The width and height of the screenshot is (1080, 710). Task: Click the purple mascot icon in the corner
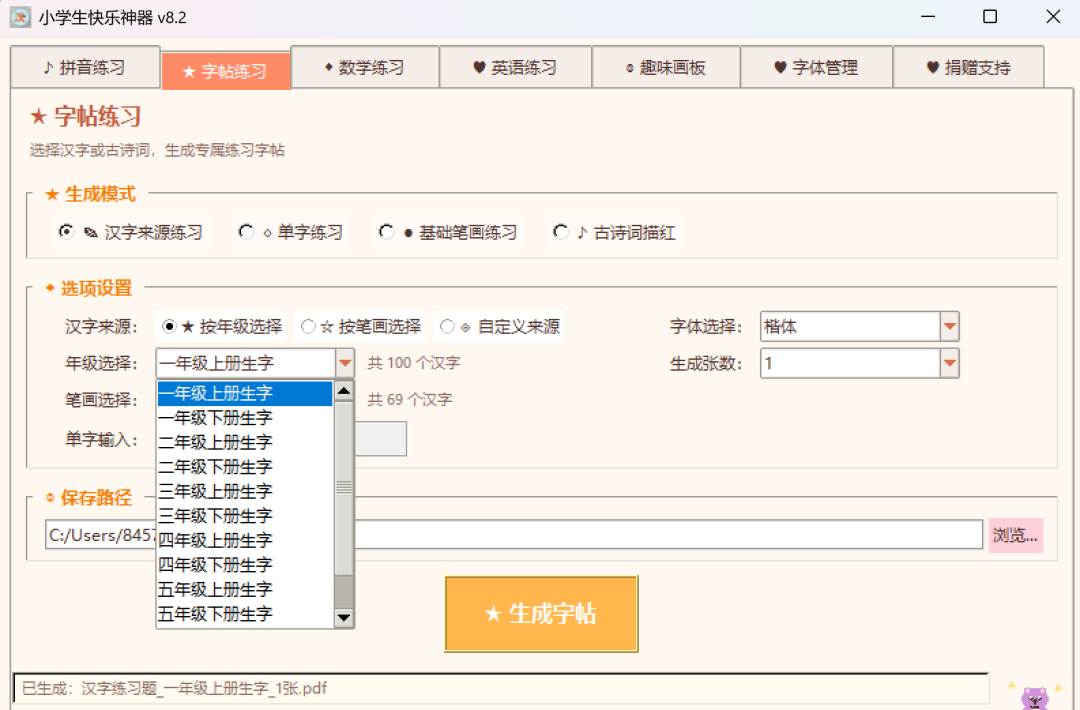pyautogui.click(x=1035, y=697)
